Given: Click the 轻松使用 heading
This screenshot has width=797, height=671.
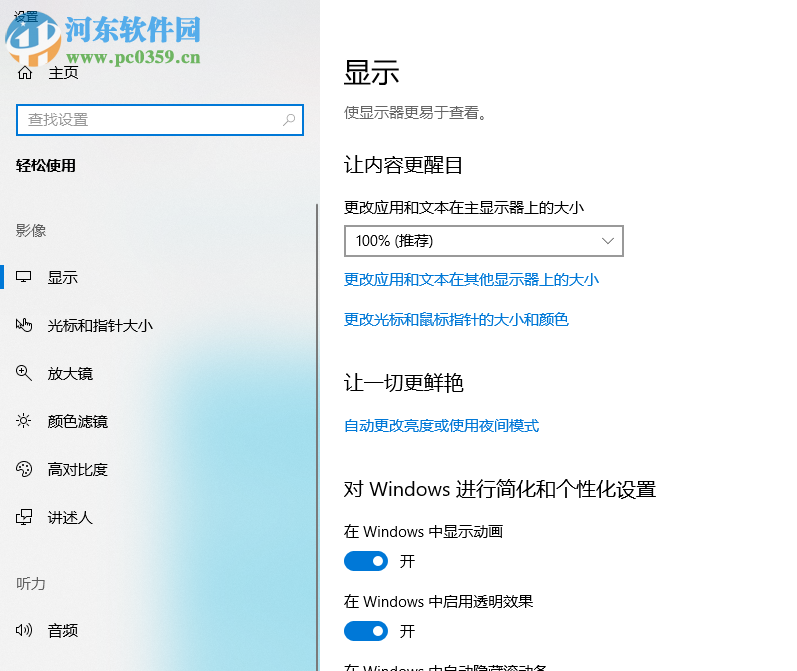Looking at the screenshot, I should click(46, 166).
